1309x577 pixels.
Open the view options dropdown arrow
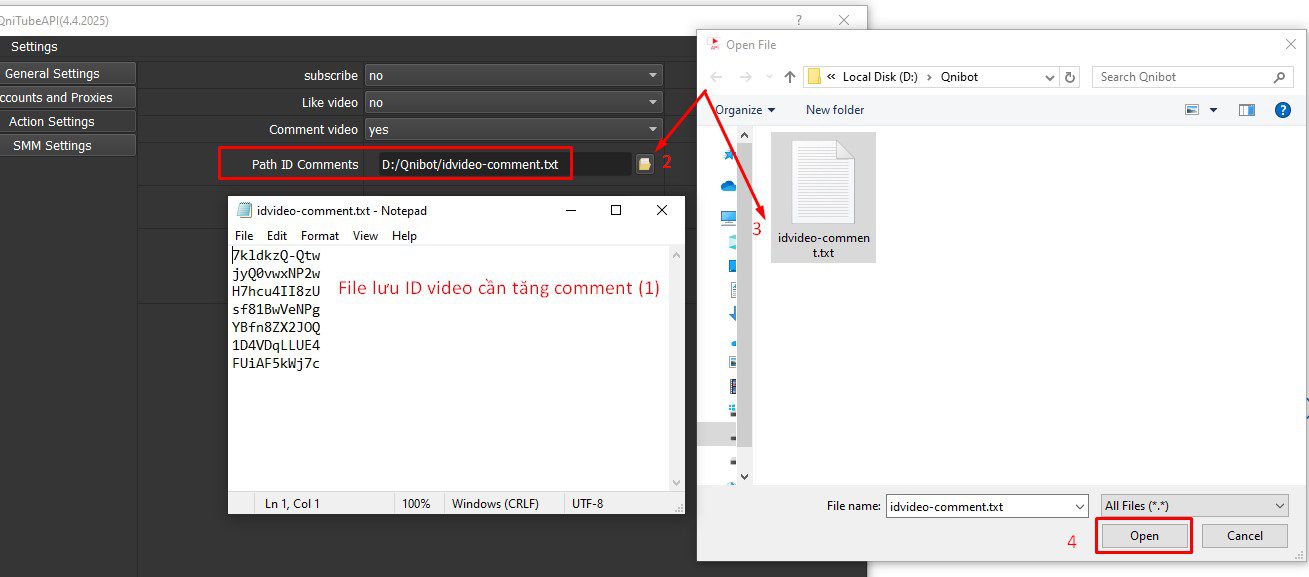1213,110
